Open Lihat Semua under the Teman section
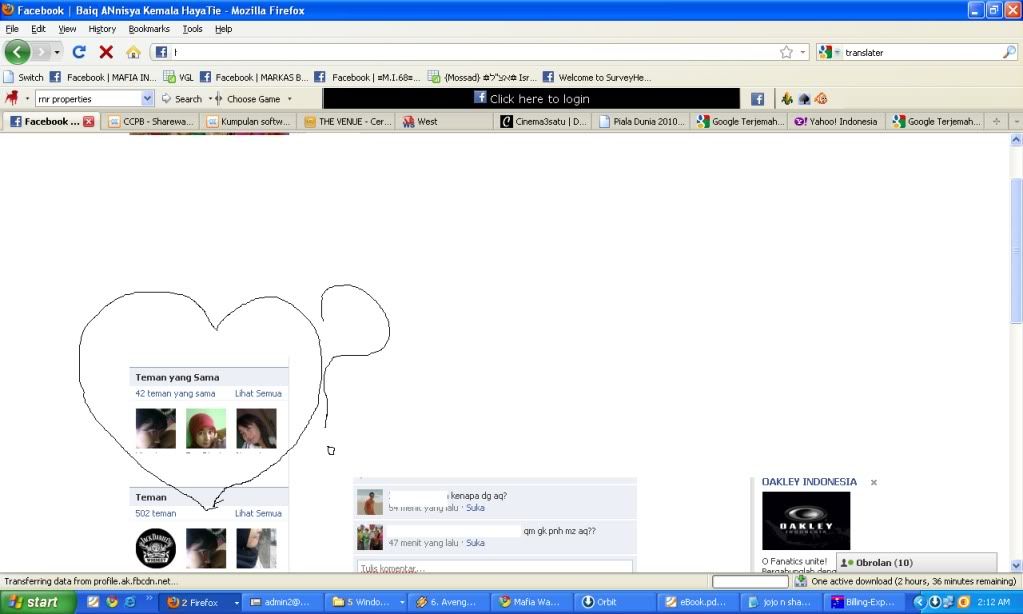1023x614 pixels. coord(258,514)
